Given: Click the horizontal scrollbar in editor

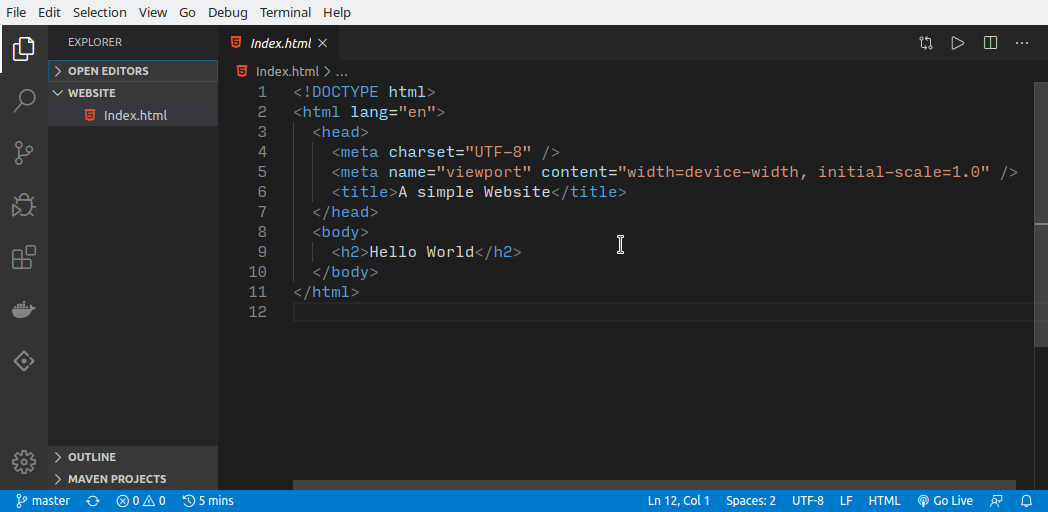Looking at the screenshot, I should 660,485.
